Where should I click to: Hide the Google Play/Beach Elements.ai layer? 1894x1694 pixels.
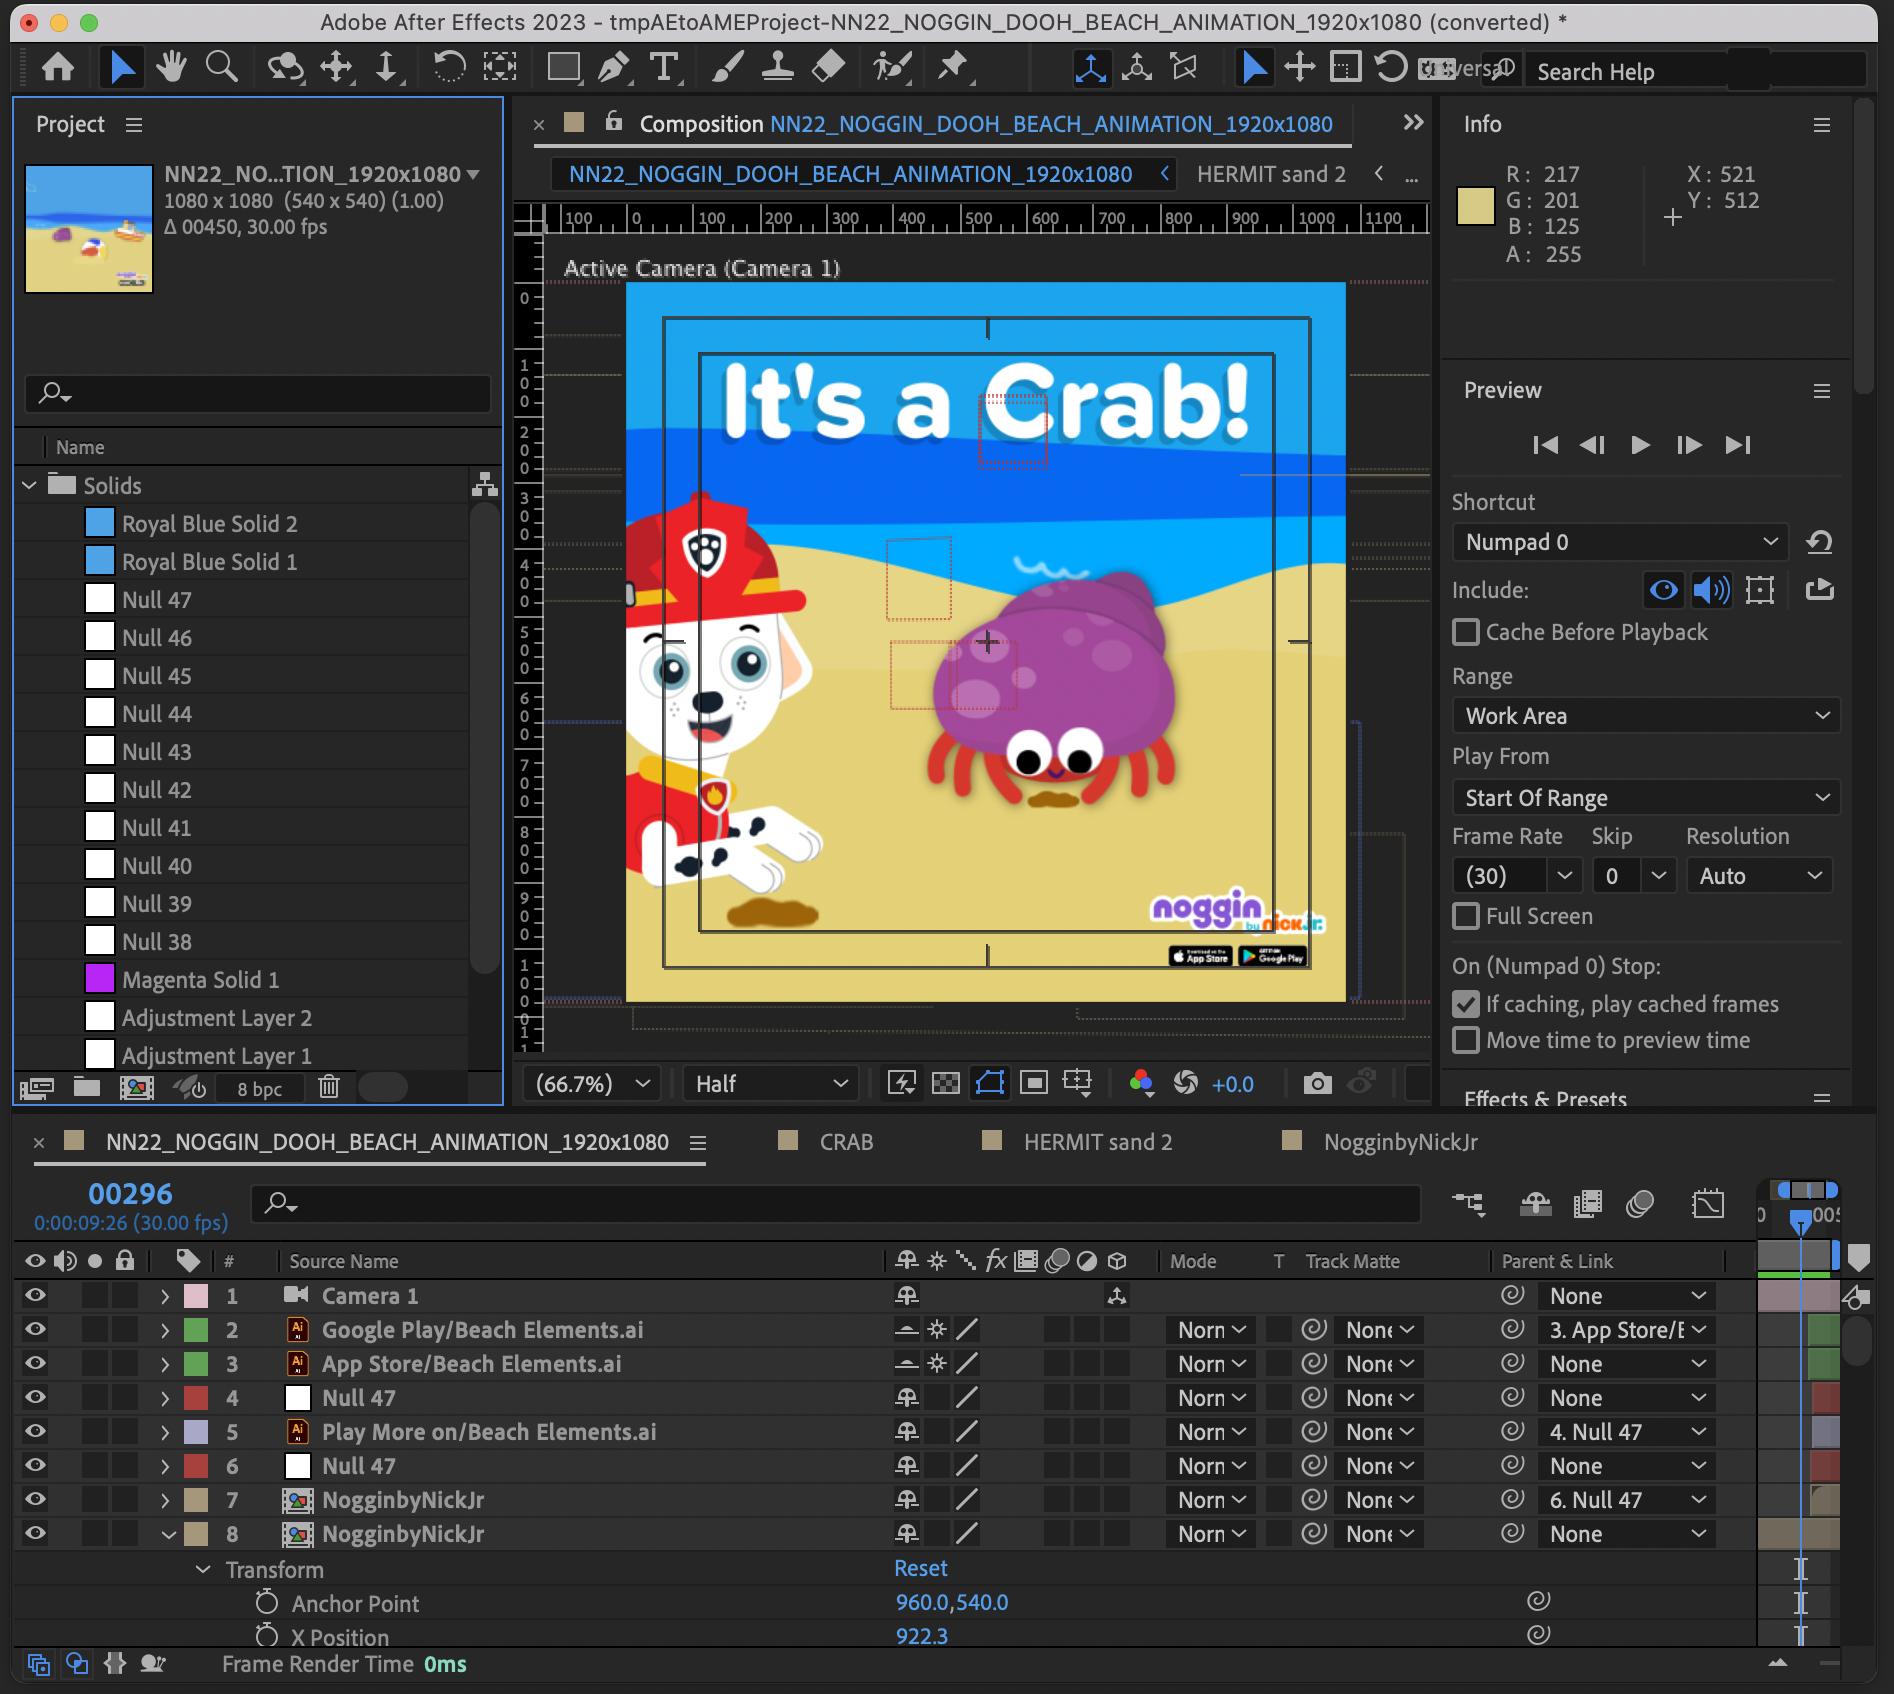[35, 1329]
